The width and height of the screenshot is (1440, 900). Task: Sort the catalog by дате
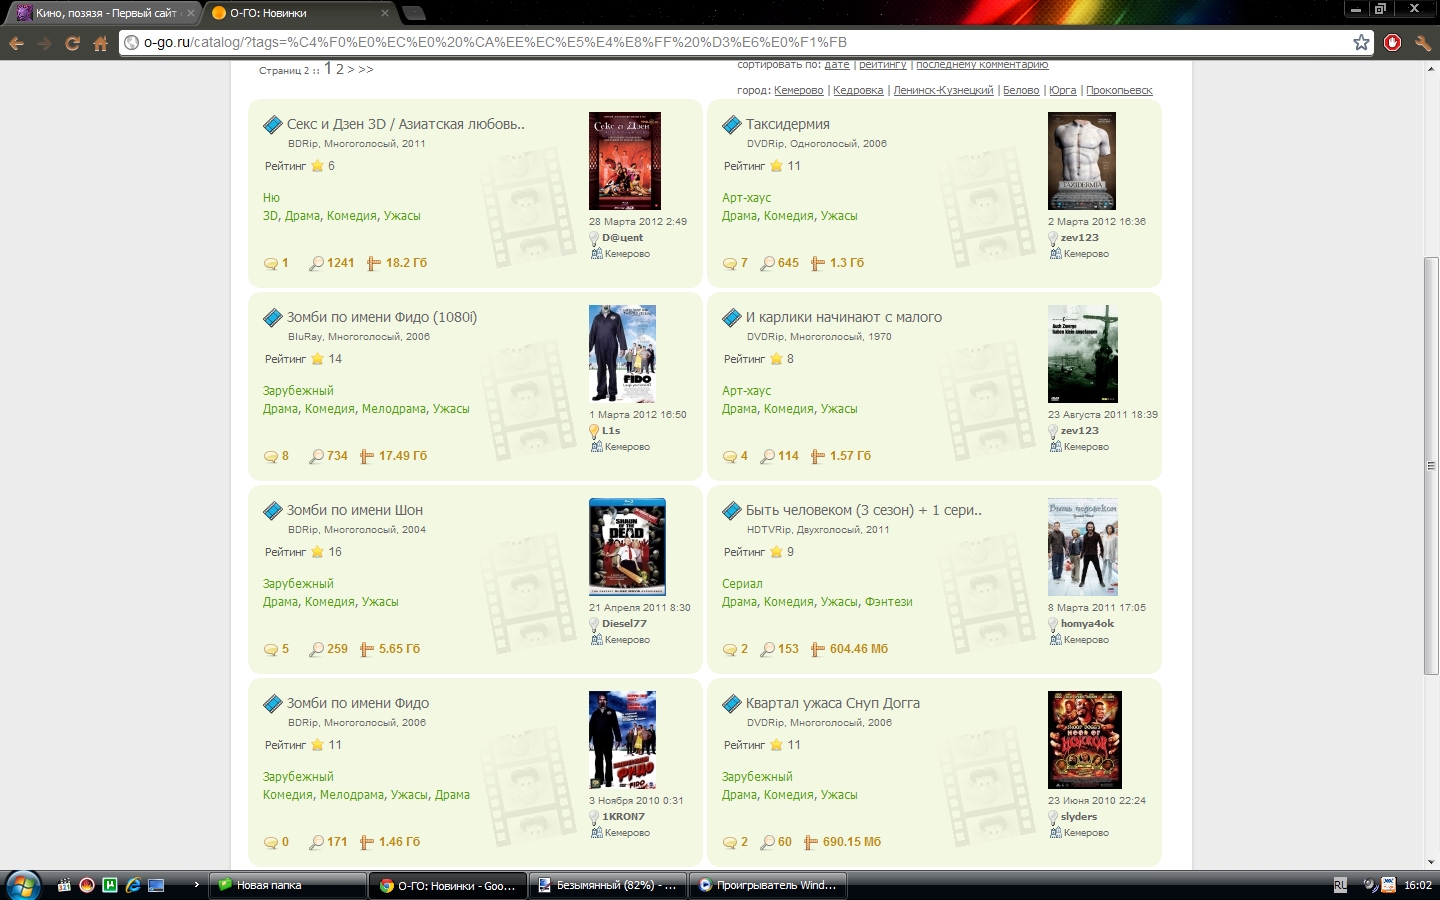tap(837, 65)
